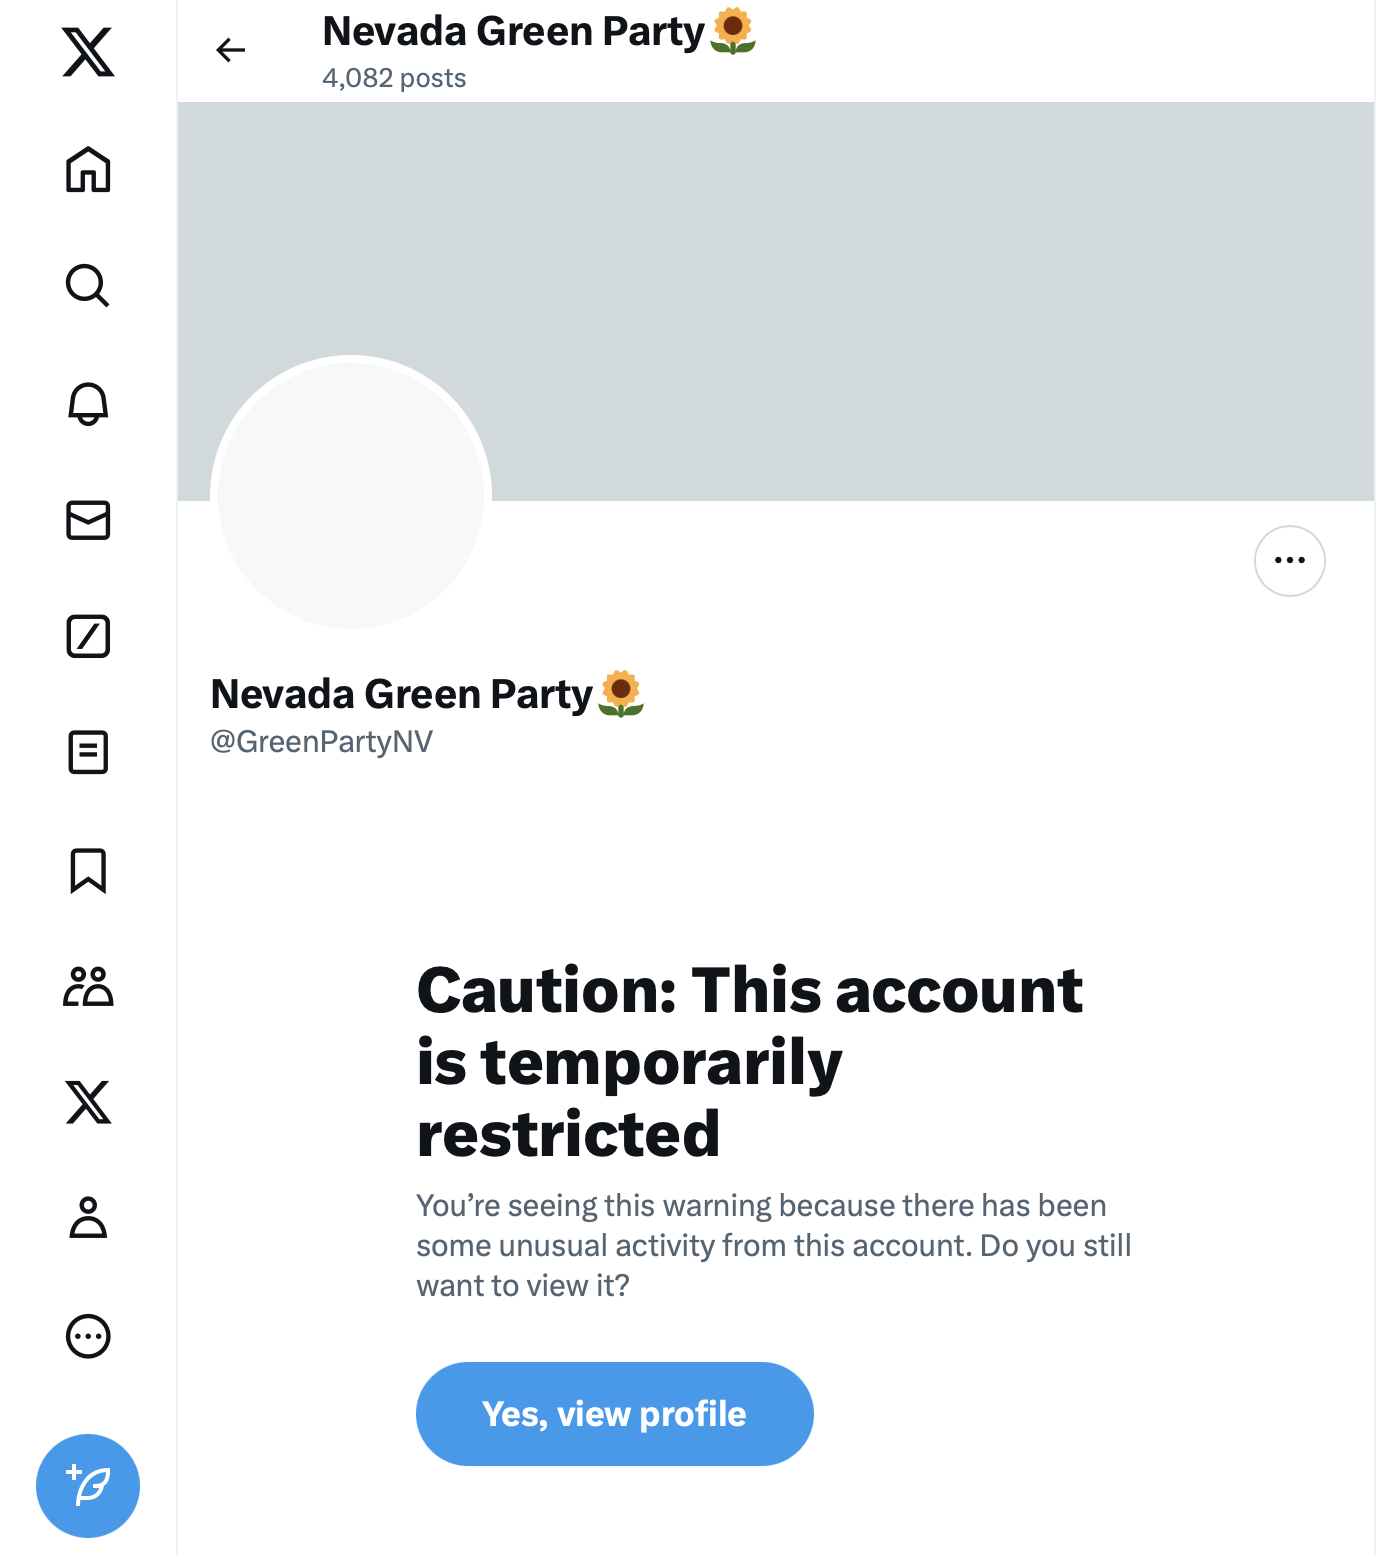Screen dimensions: 1390x1556
Task: Open the Home timeline
Action: click(x=88, y=171)
